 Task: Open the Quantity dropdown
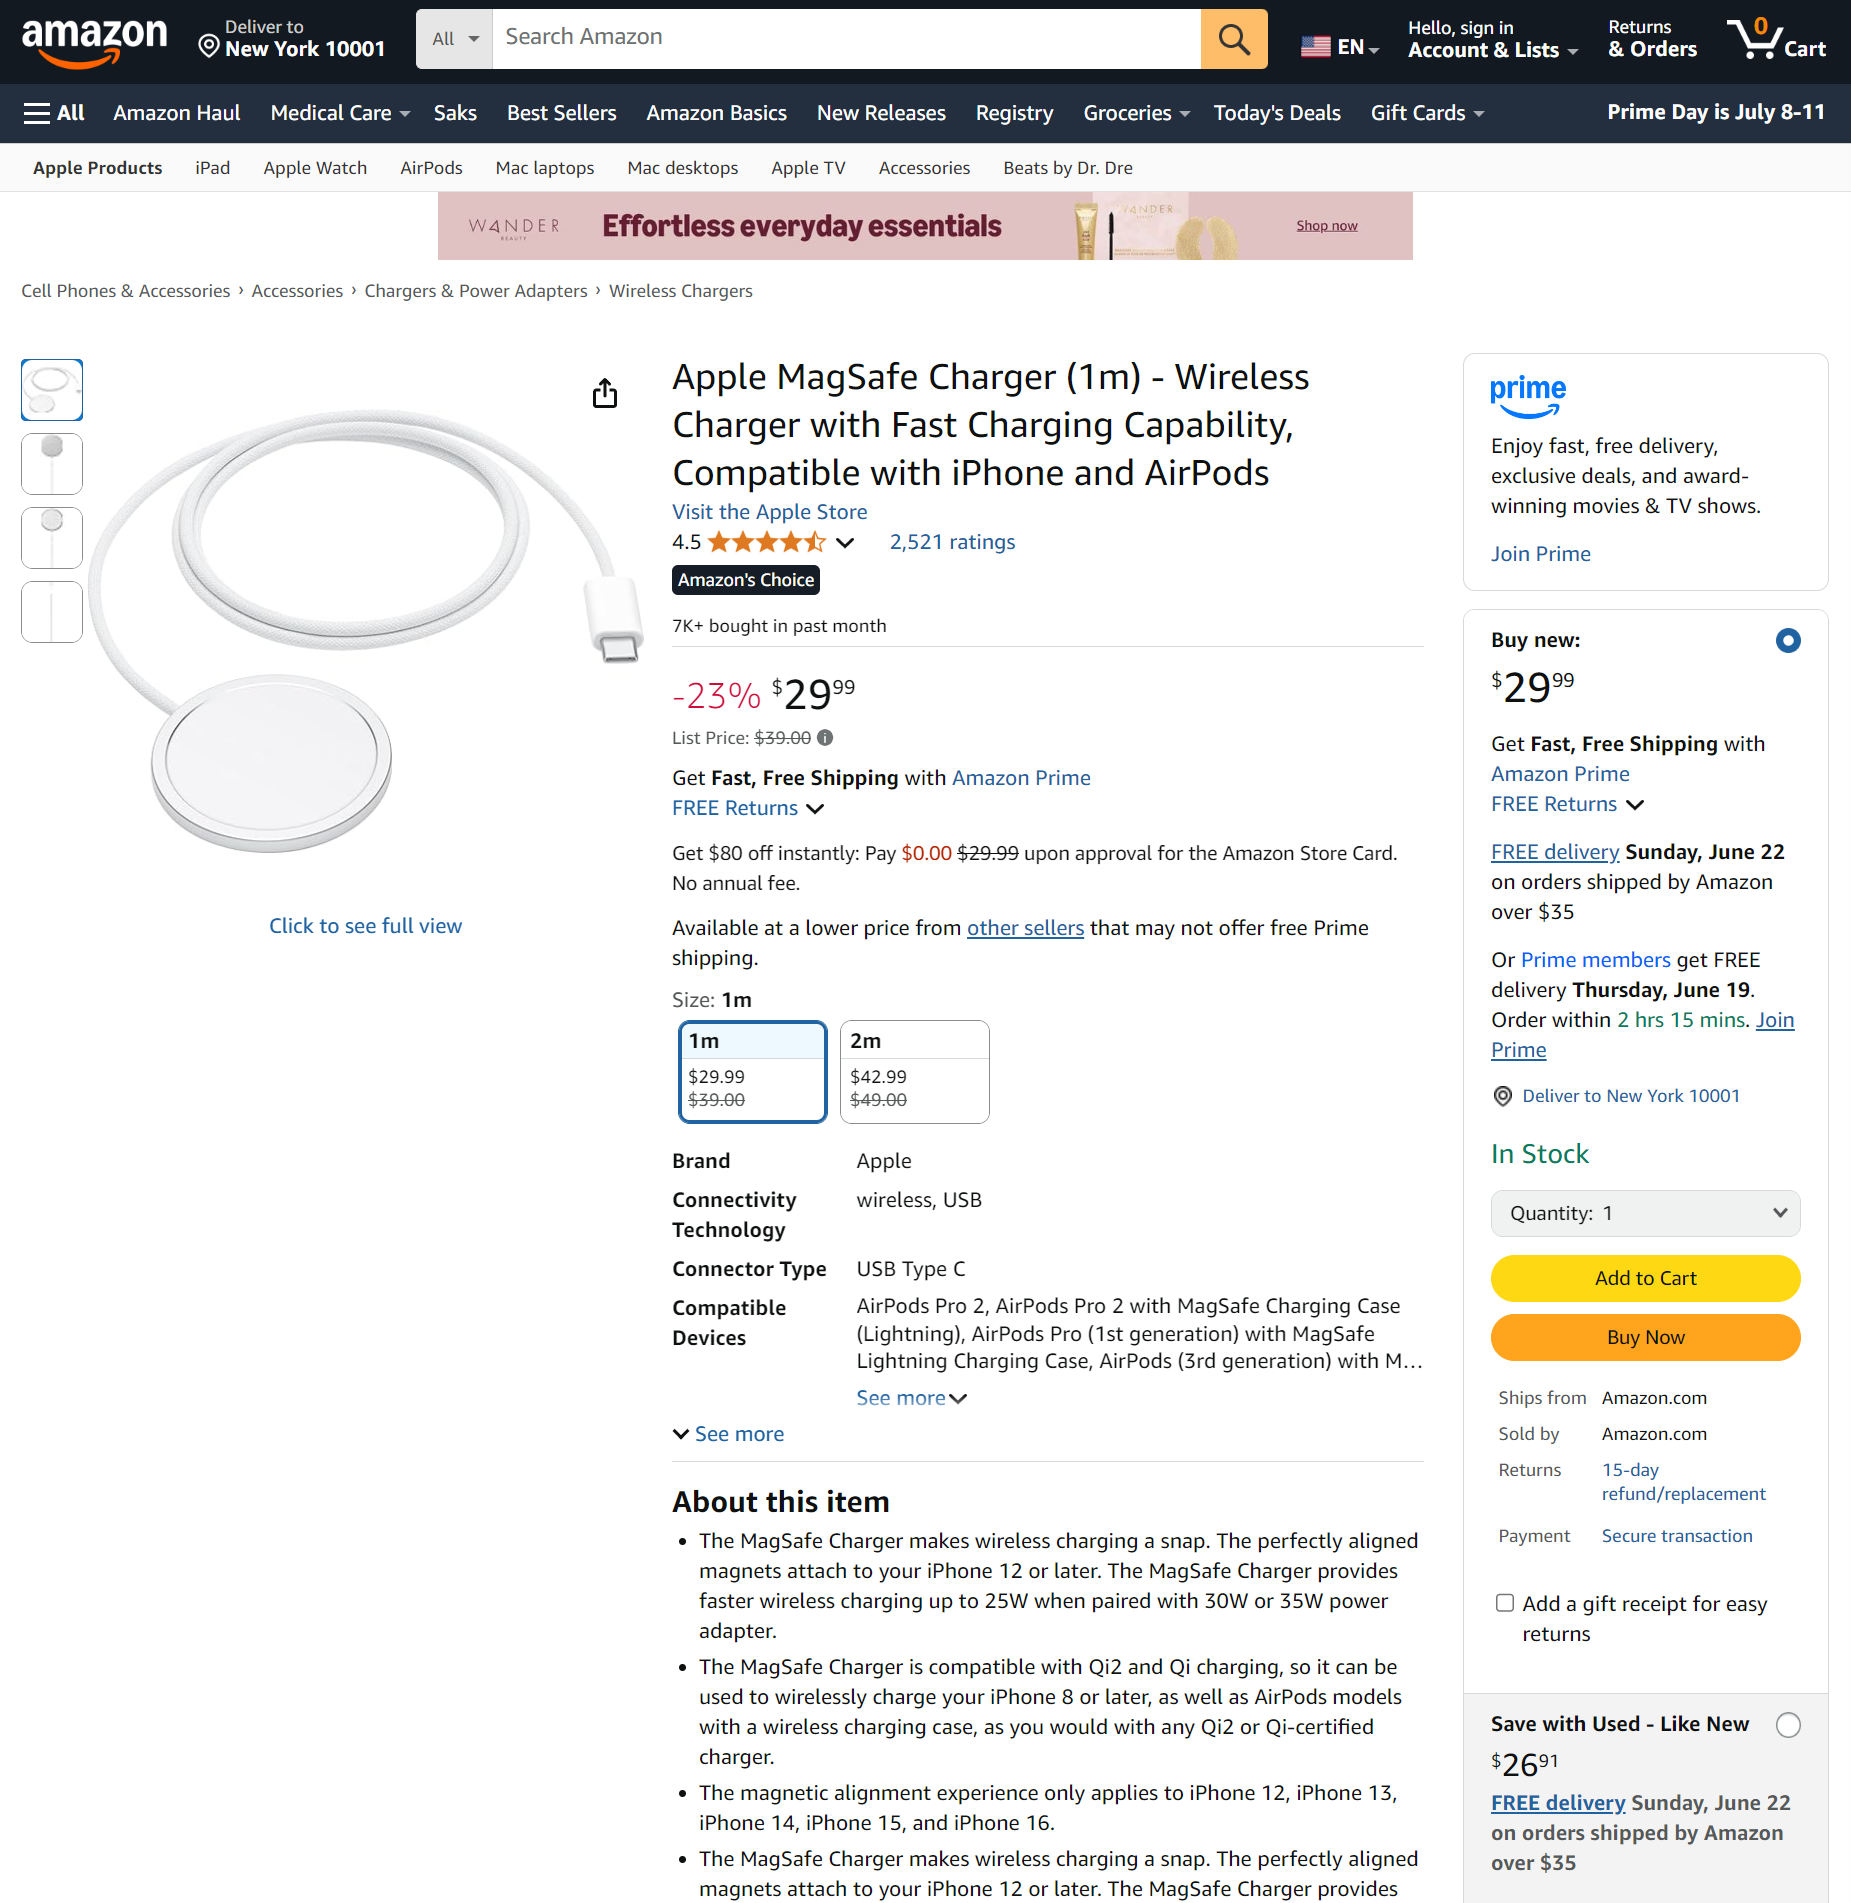click(x=1645, y=1213)
